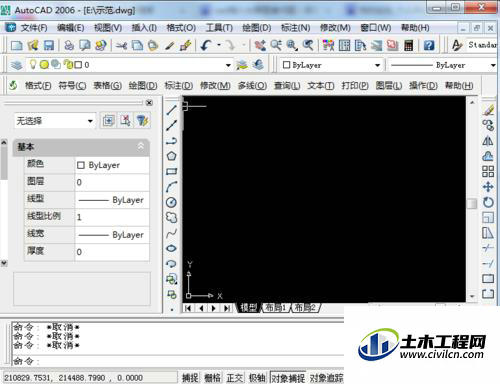Image resolution: width=500 pixels, height=384 pixels.
Task: Click the Open file icon
Action: 33,45
